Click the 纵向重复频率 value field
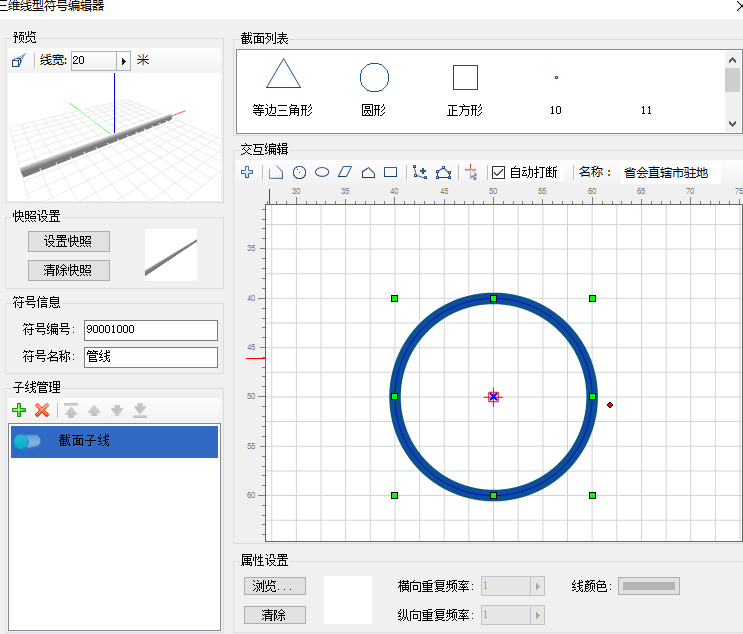 [506, 615]
